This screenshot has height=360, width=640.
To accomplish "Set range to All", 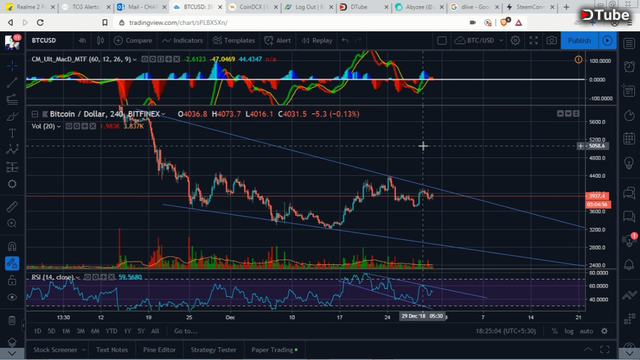I will click(155, 331).
